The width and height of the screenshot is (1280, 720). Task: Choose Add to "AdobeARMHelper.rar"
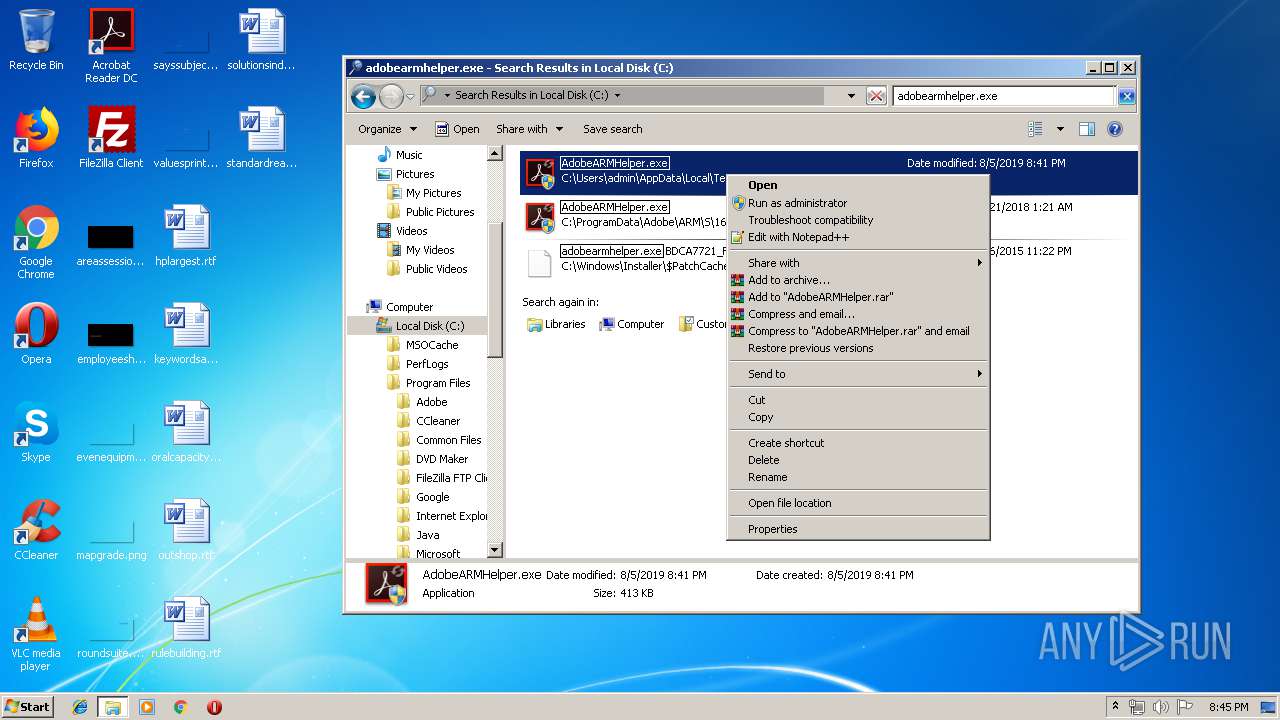click(x=858, y=297)
